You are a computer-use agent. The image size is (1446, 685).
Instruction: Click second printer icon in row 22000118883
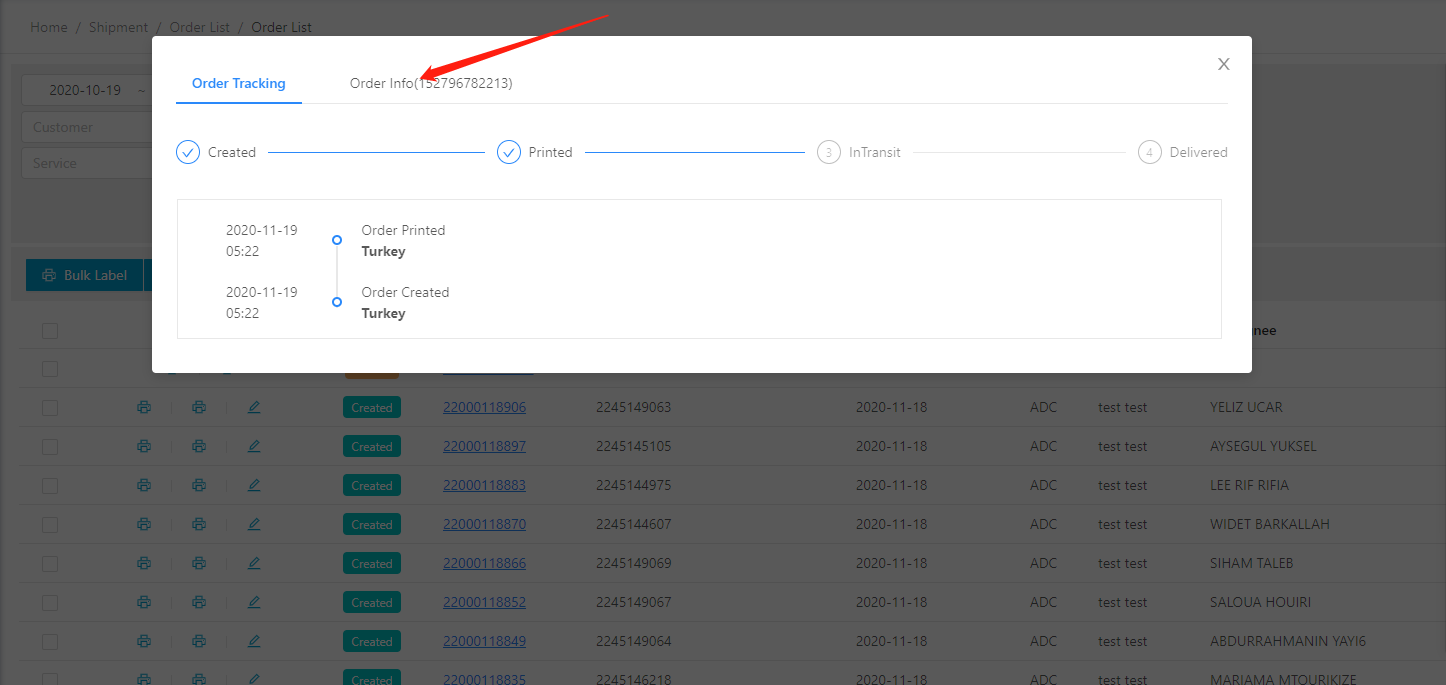coord(199,485)
